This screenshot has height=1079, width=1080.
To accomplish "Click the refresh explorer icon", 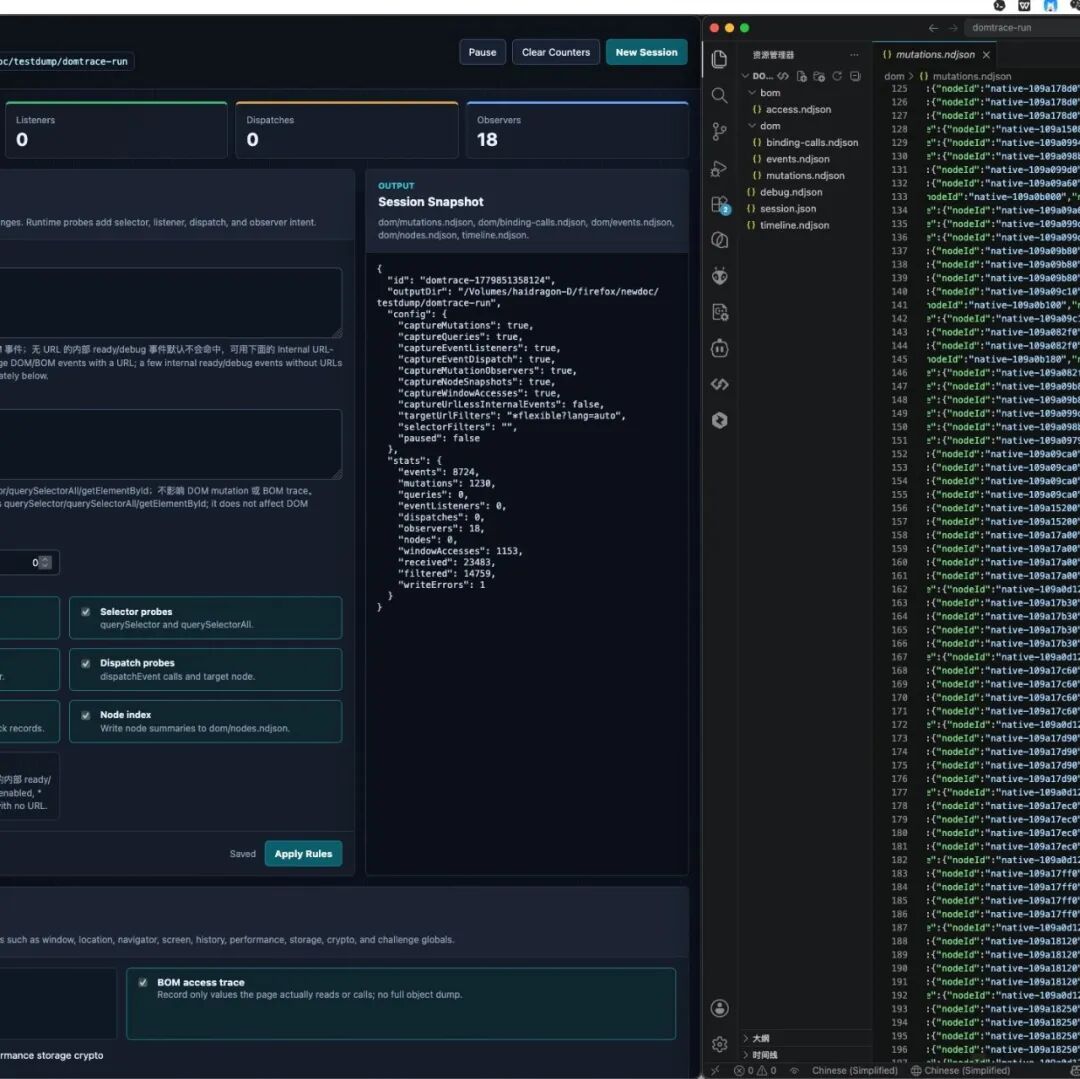I will click(x=837, y=76).
